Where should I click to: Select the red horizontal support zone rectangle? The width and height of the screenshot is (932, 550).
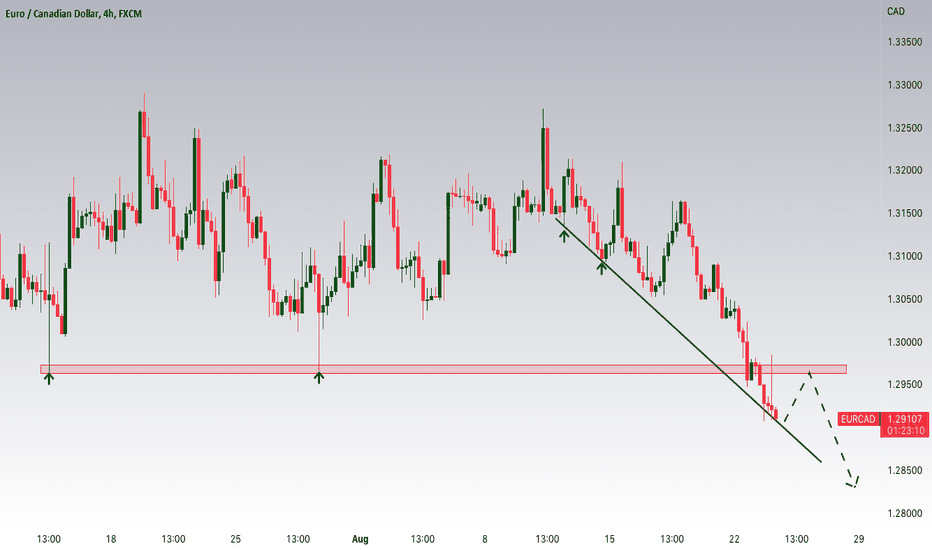443,369
